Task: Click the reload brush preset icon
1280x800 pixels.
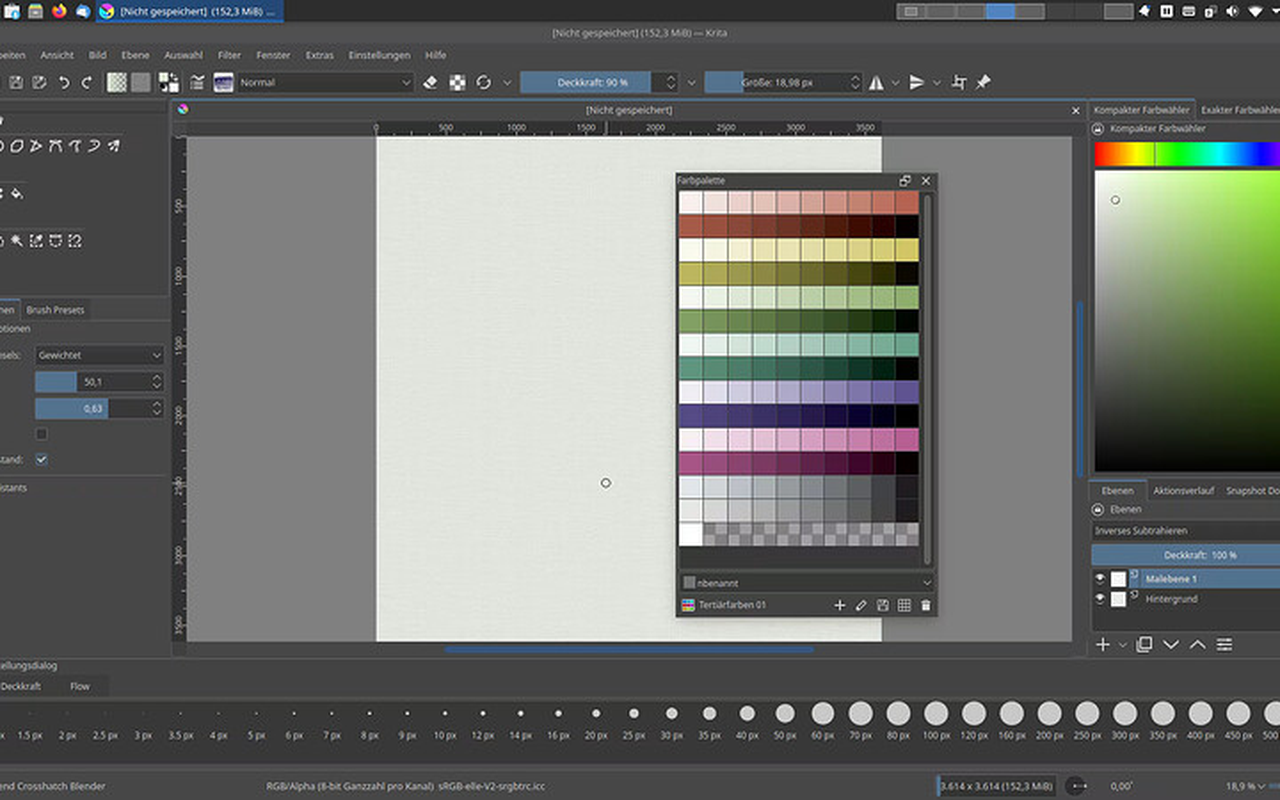Action: (x=484, y=83)
